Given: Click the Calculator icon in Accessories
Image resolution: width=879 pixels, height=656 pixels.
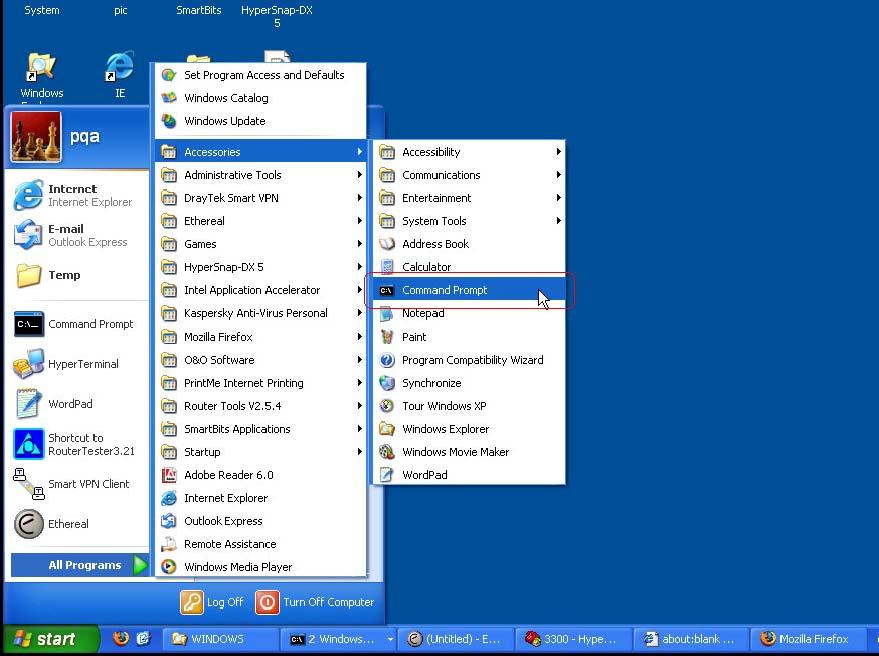Looking at the screenshot, I should [387, 267].
